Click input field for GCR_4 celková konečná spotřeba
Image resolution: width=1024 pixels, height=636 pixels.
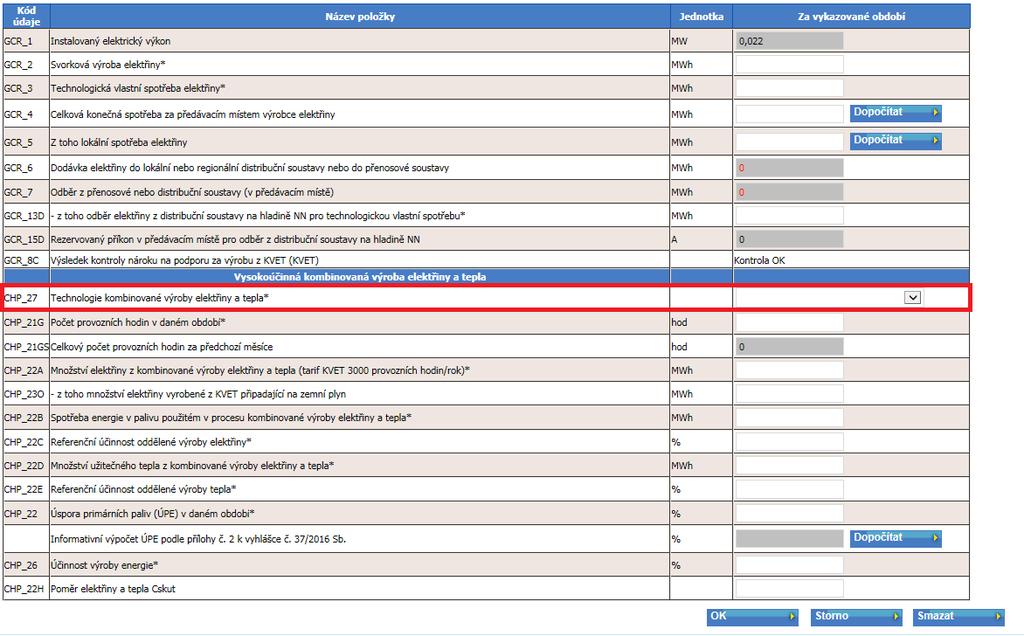coord(789,114)
